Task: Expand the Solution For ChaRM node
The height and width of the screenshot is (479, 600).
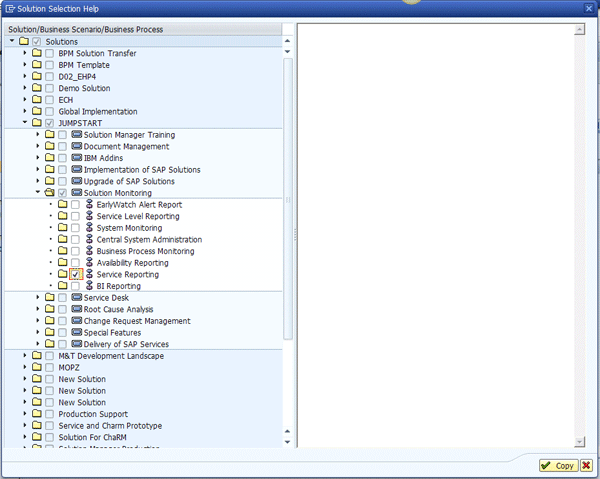Action: coord(25,437)
